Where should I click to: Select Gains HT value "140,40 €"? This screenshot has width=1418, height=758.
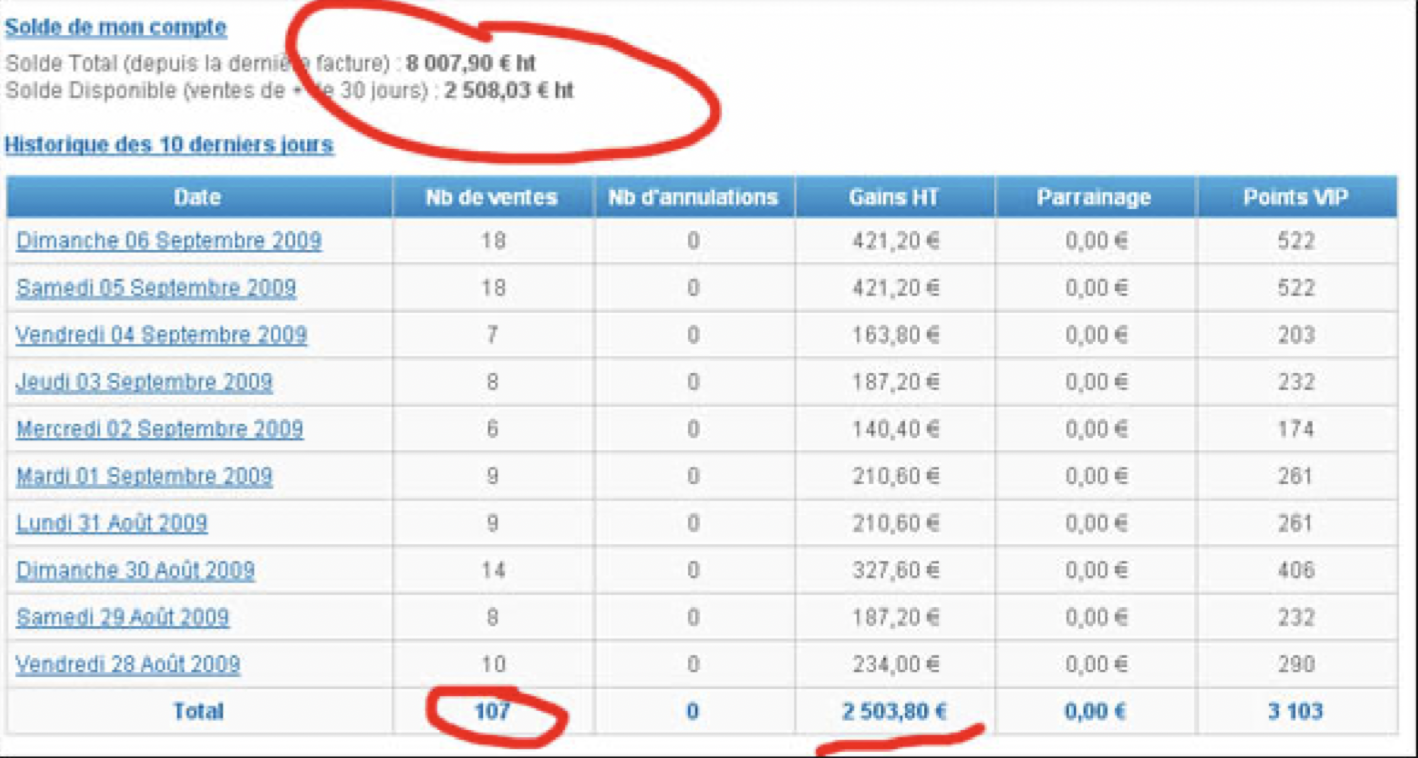896,429
